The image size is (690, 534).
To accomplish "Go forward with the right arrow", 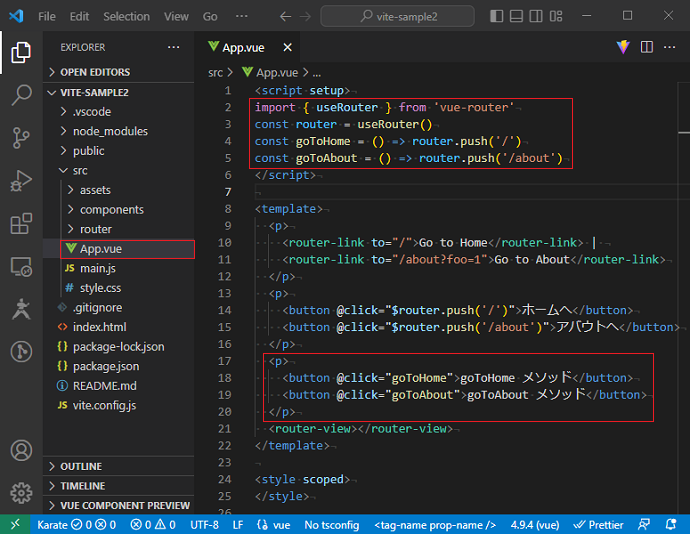I will coord(305,17).
